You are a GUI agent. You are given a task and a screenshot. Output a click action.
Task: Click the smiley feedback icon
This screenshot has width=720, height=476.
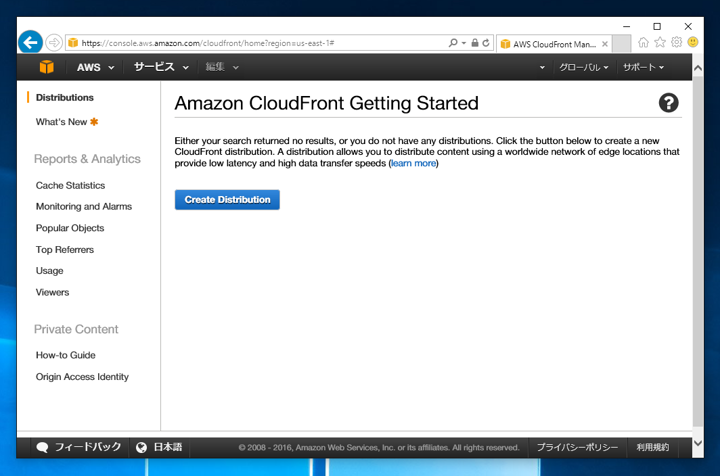[693, 42]
